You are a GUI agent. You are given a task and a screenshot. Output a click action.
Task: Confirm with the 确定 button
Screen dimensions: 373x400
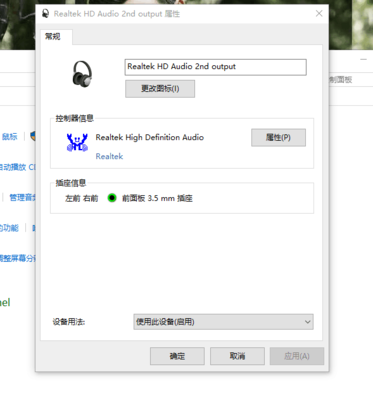point(177,356)
